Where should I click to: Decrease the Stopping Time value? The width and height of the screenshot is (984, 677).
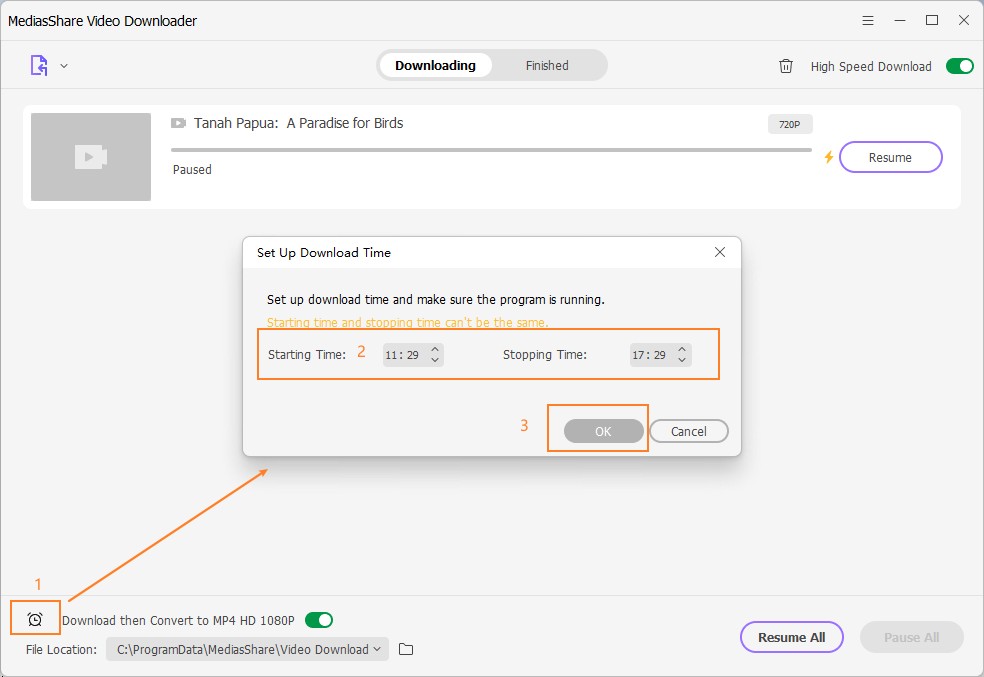682,360
